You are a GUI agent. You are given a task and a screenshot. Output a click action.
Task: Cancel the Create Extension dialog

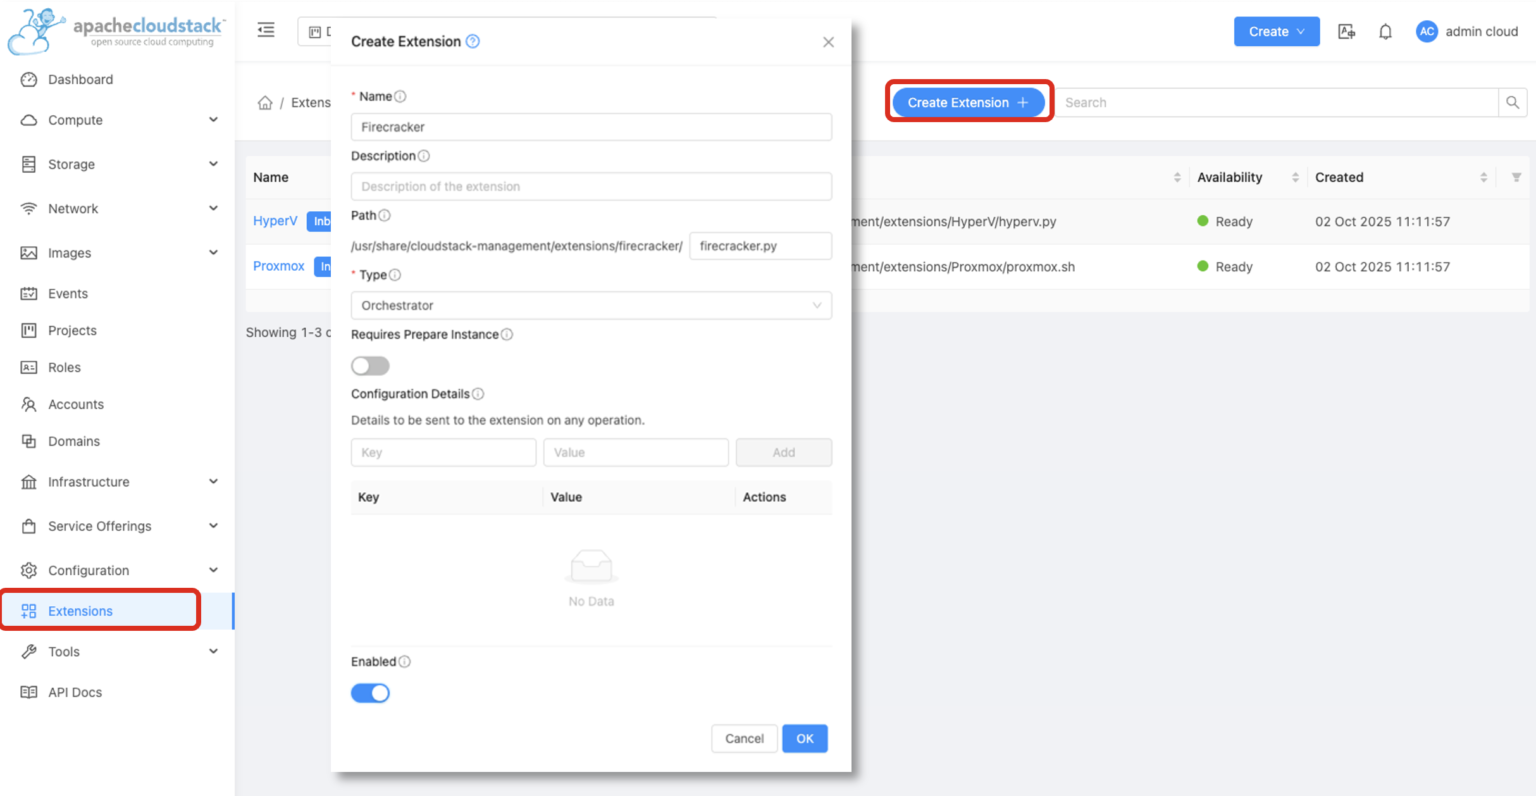tap(744, 738)
